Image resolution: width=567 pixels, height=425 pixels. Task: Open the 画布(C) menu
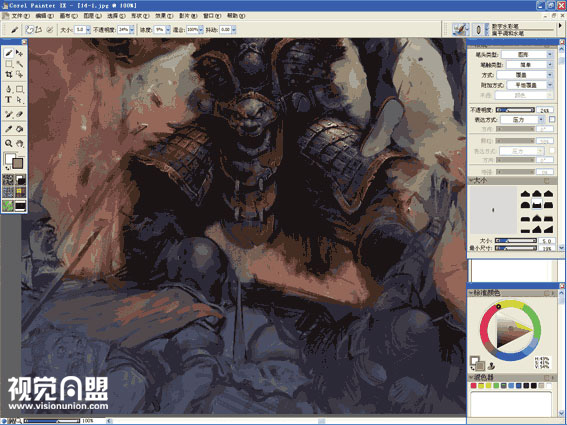(68, 16)
